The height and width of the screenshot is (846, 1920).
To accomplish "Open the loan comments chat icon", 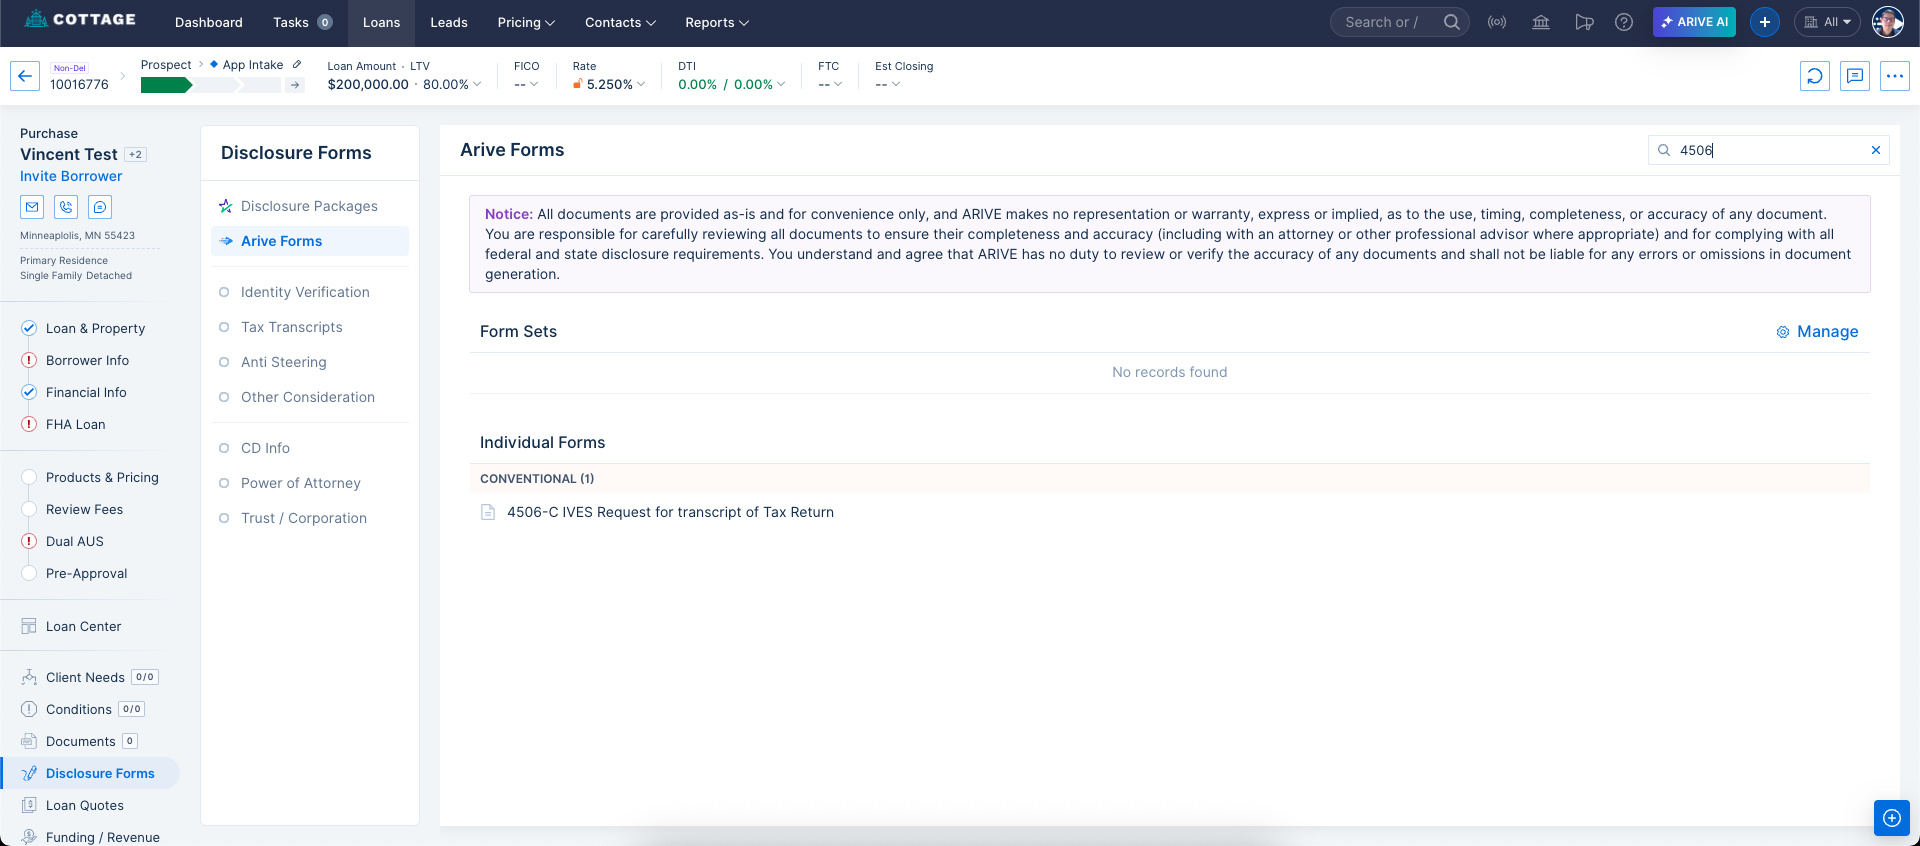I will point(1855,76).
